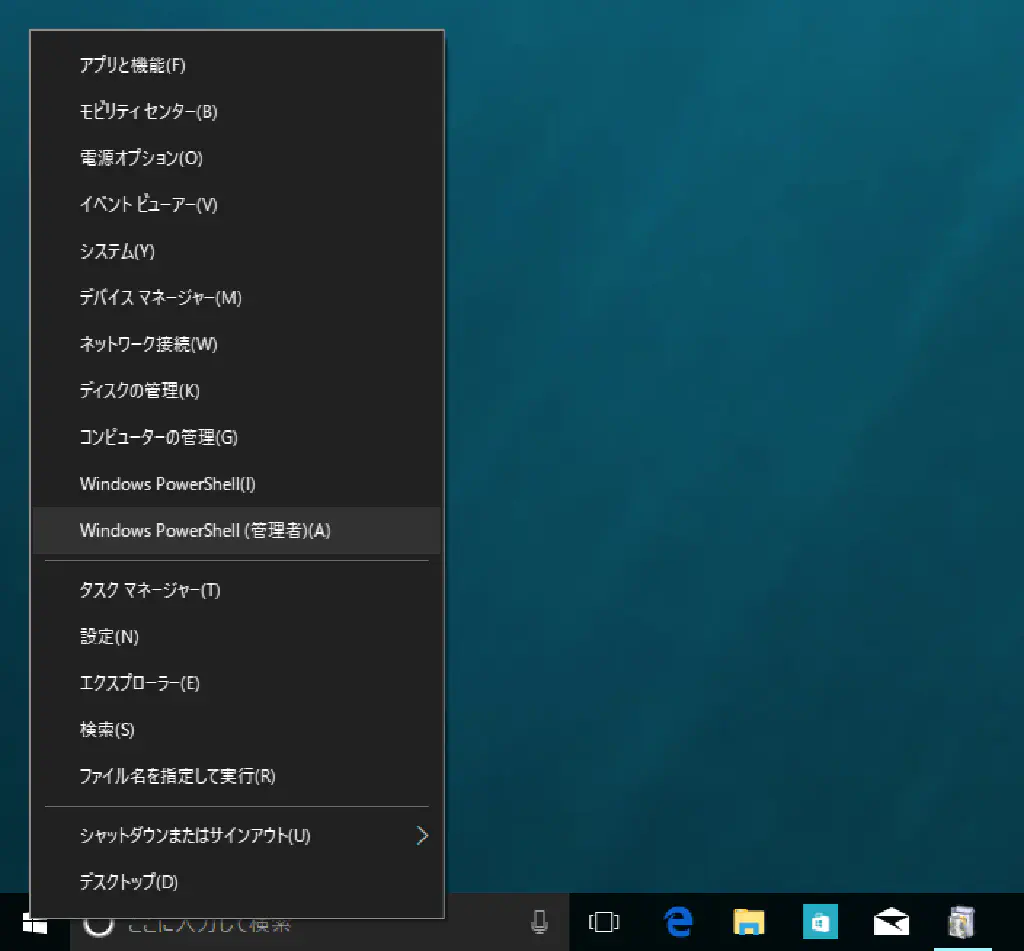Launch イベント ビューアー(V)
Viewport: 1024px width, 951px height.
[236, 204]
